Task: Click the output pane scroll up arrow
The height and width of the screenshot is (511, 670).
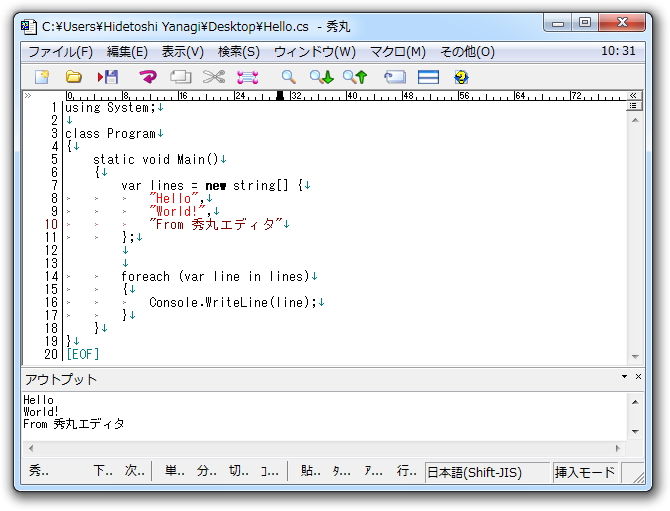Action: pyautogui.click(x=635, y=402)
